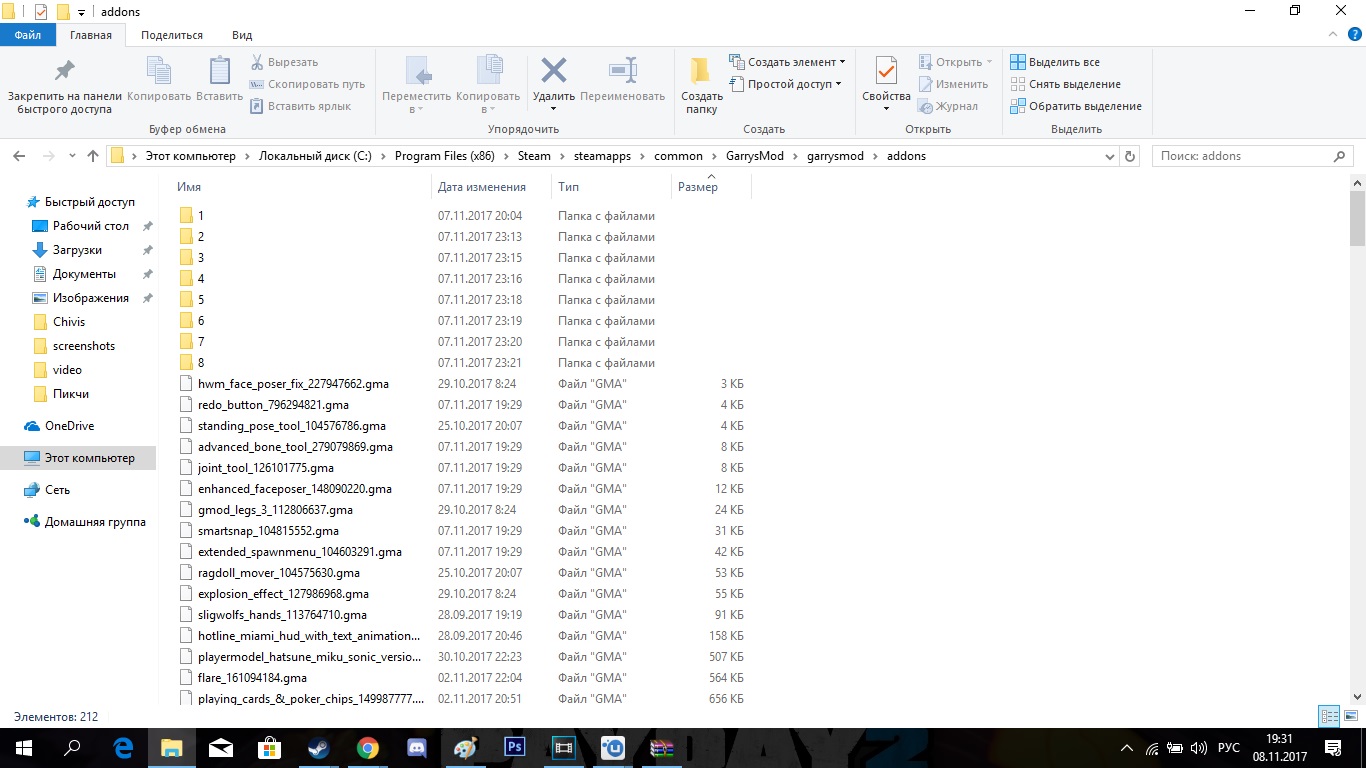
Task: Click the Pin to Quick access icon
Action: pyautogui.click(x=64, y=71)
